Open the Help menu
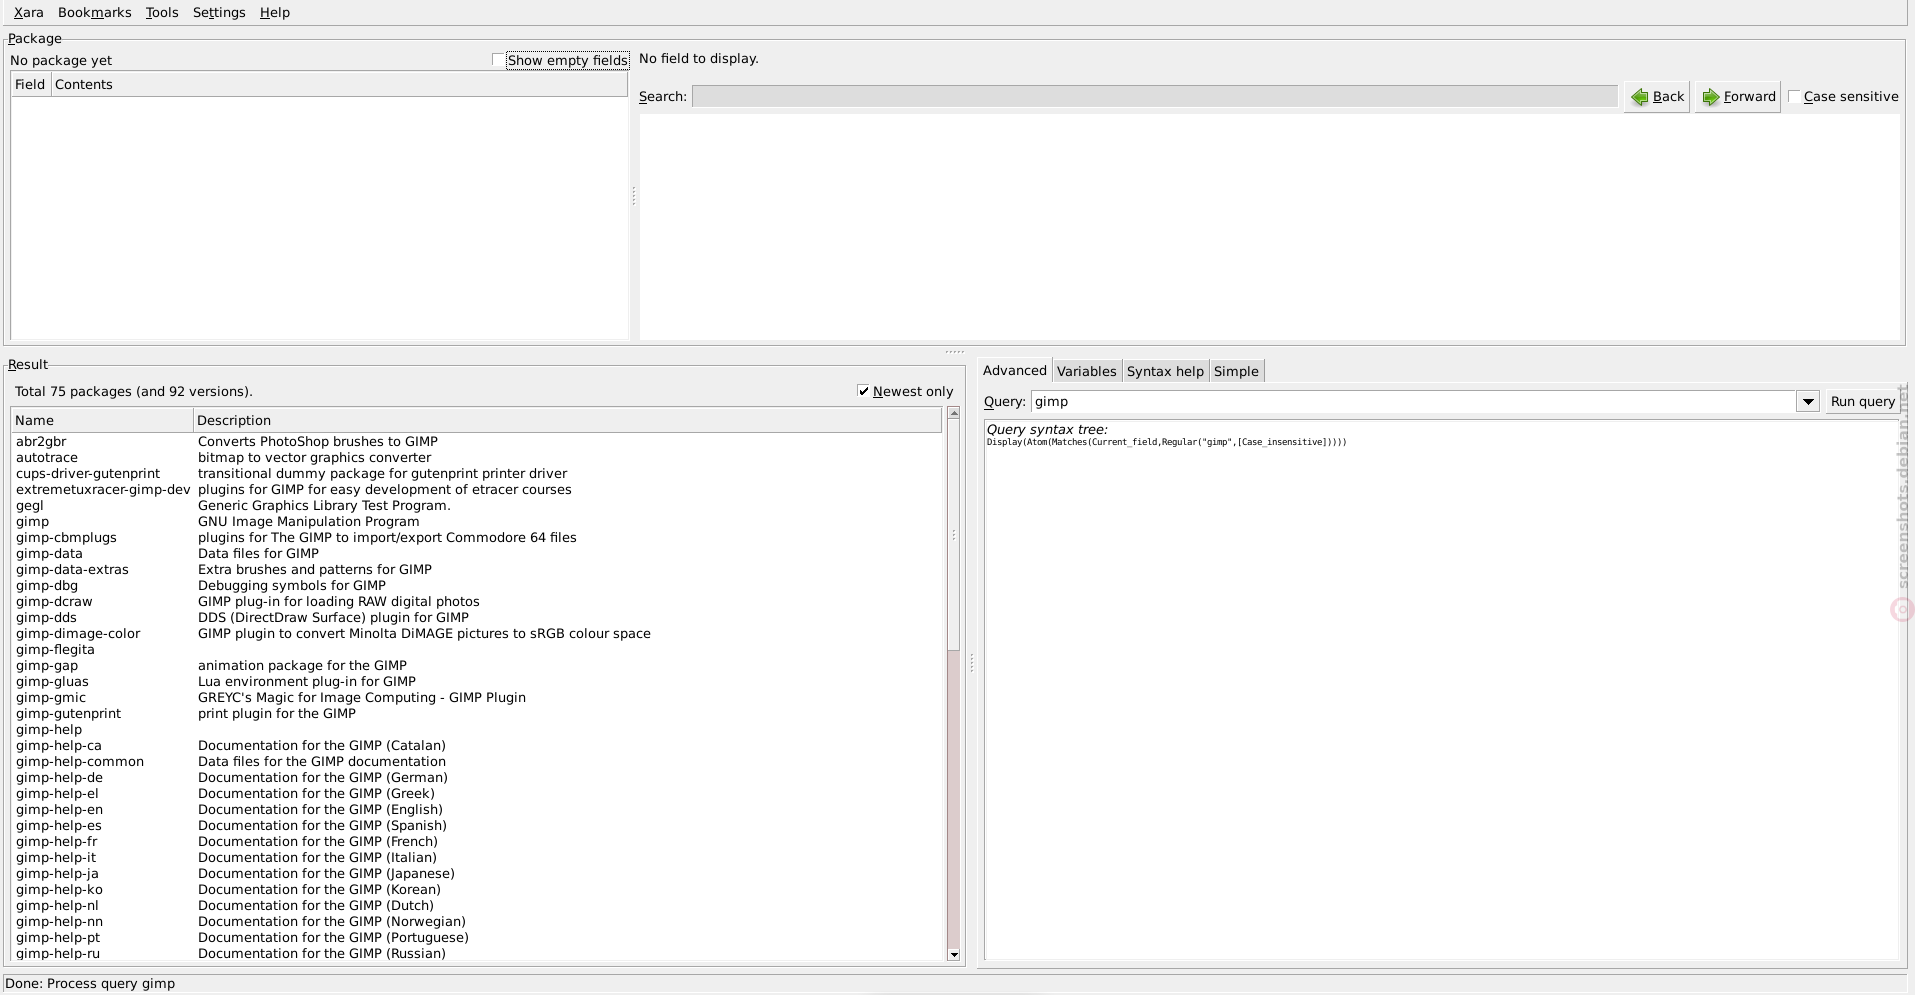Viewport: 1915px width, 995px height. point(274,12)
